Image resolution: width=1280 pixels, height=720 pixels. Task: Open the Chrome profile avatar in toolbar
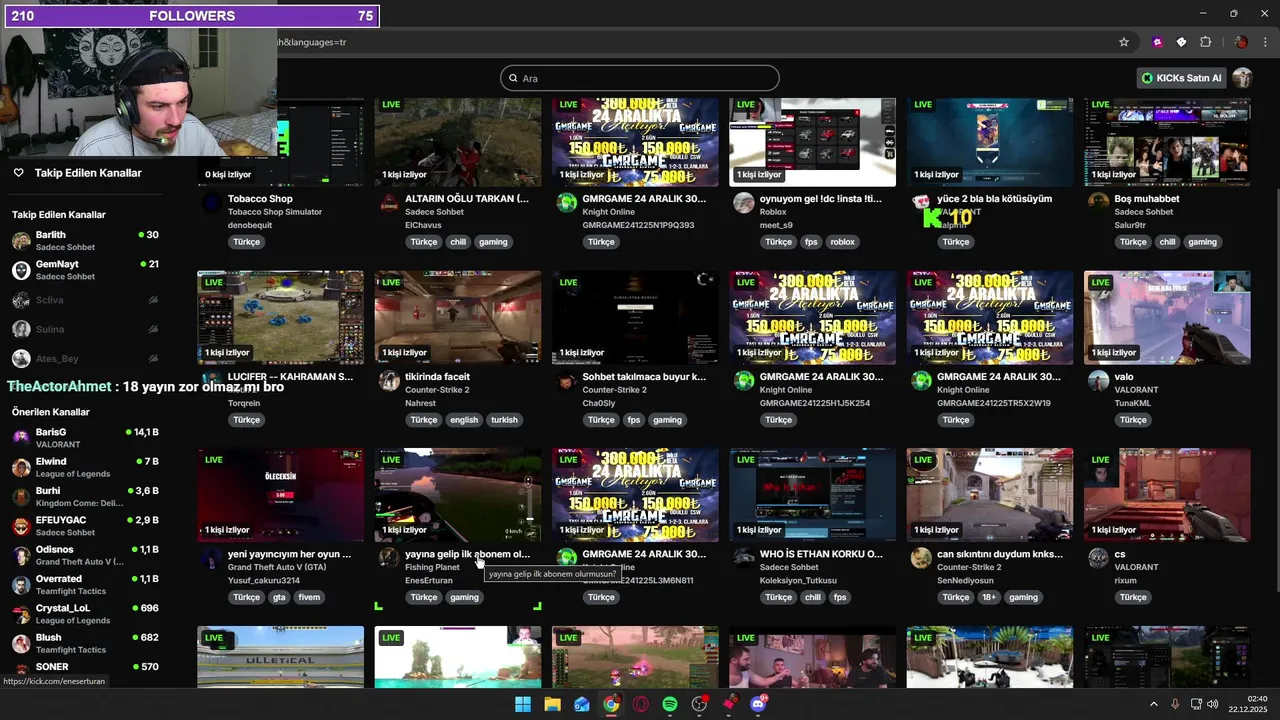(x=1241, y=42)
